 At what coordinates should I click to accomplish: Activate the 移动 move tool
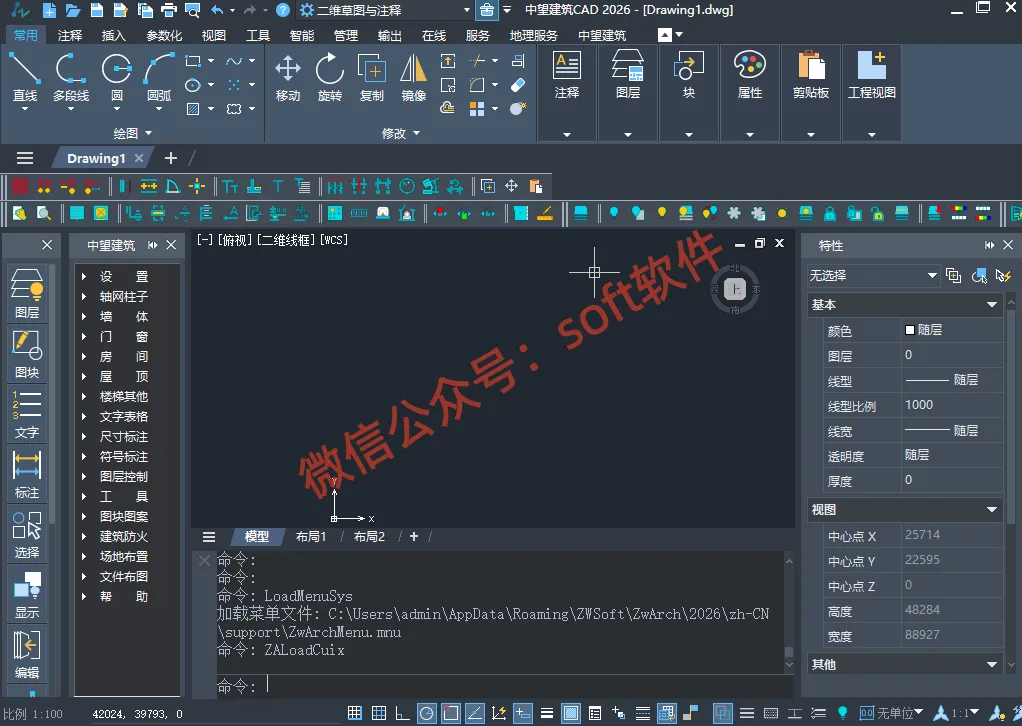point(287,77)
